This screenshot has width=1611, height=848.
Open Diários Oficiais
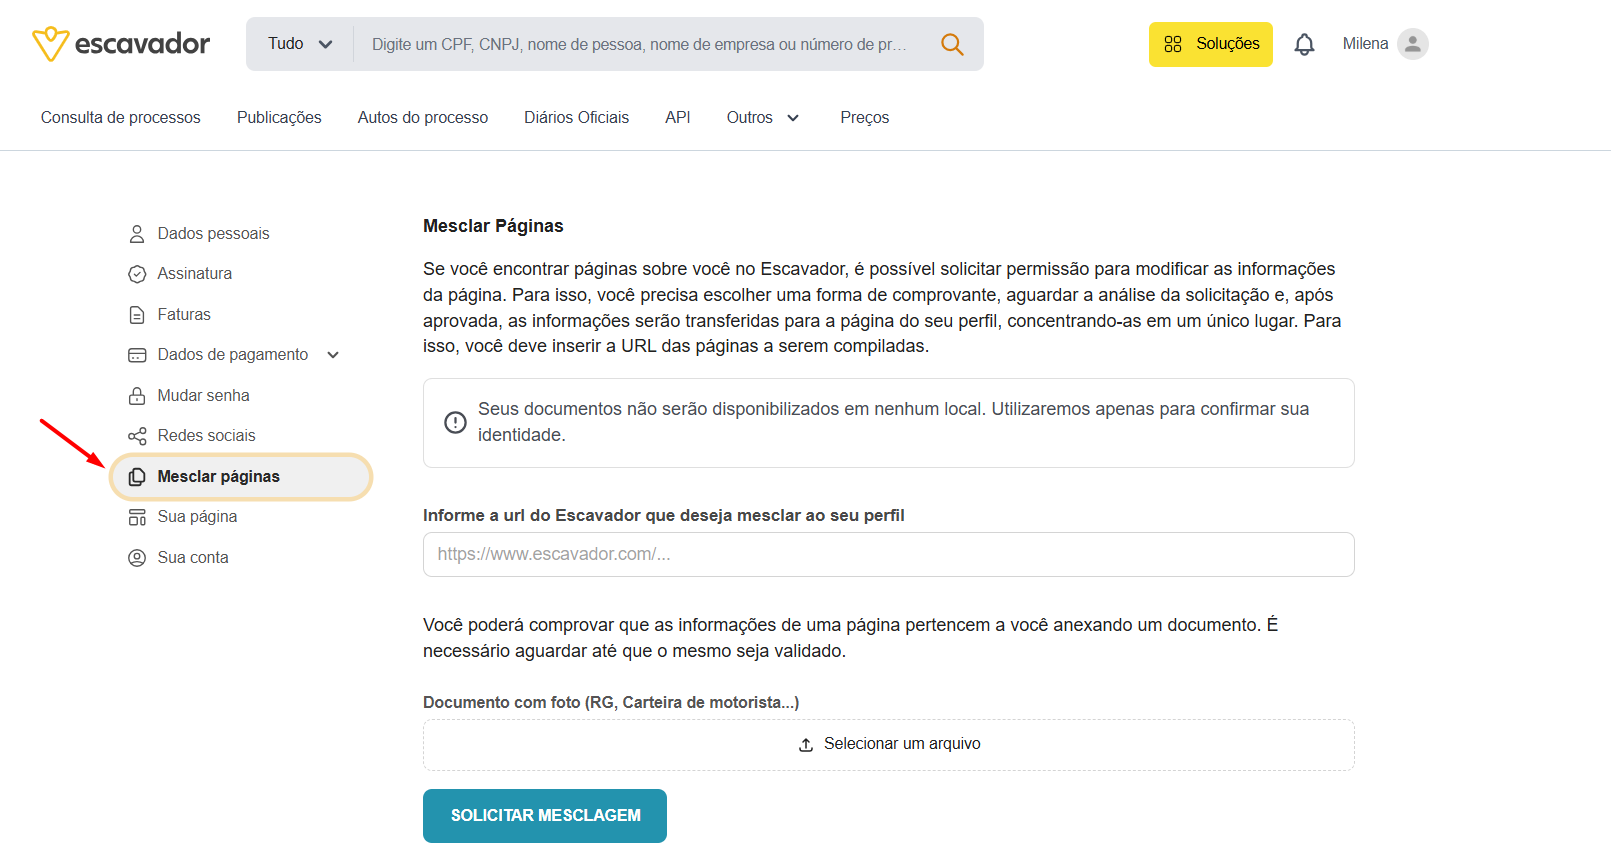(577, 118)
